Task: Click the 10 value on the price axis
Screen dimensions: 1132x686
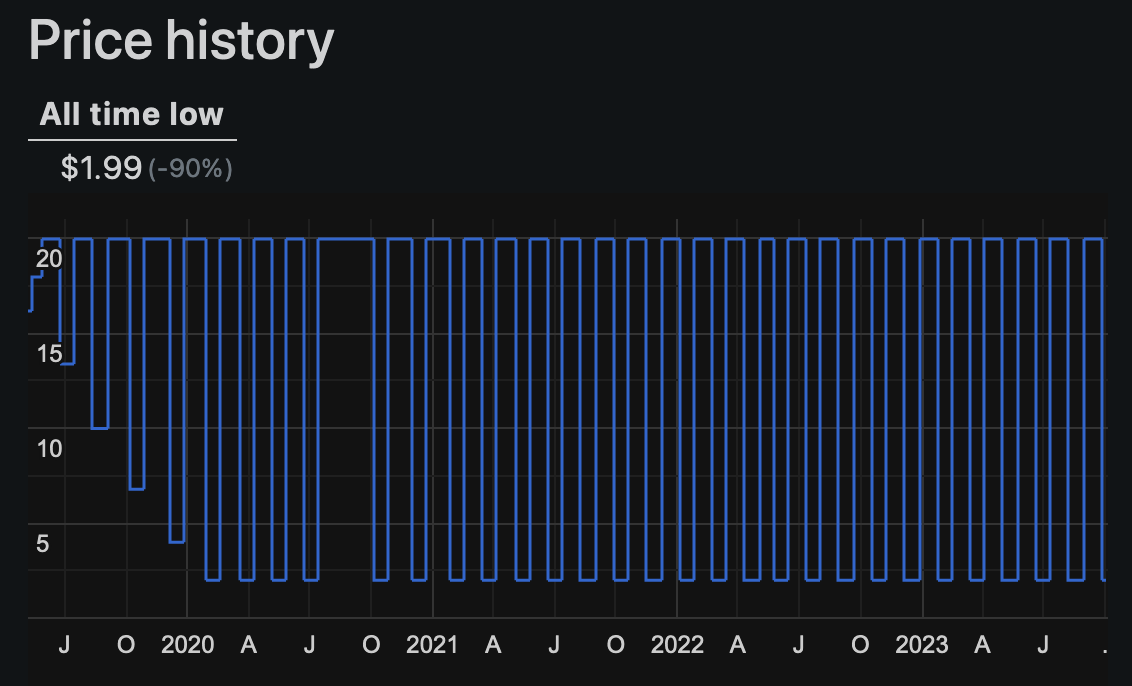Action: [49, 448]
